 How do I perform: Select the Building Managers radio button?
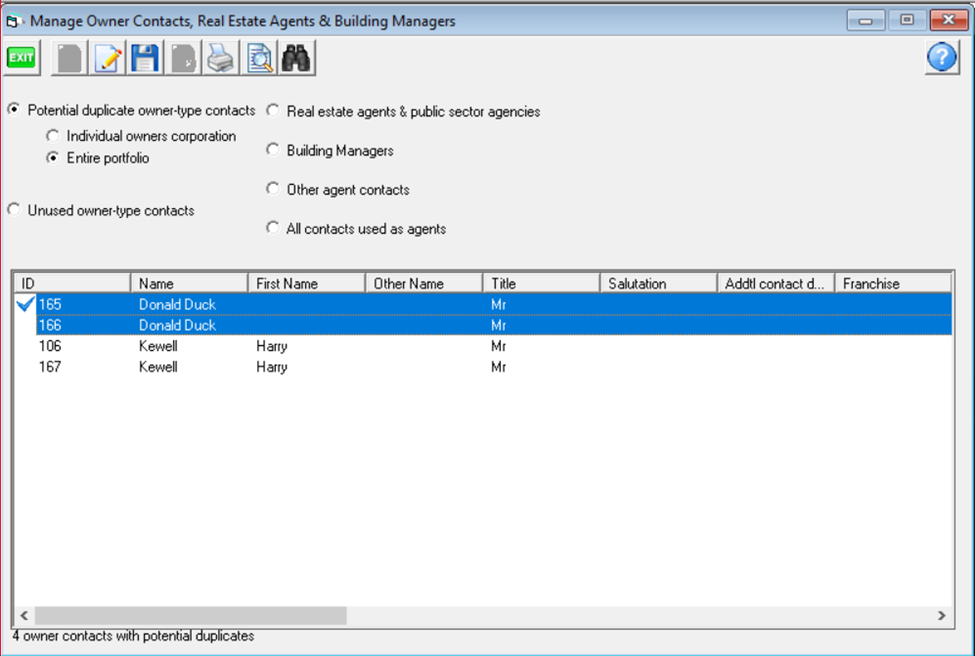(272, 150)
